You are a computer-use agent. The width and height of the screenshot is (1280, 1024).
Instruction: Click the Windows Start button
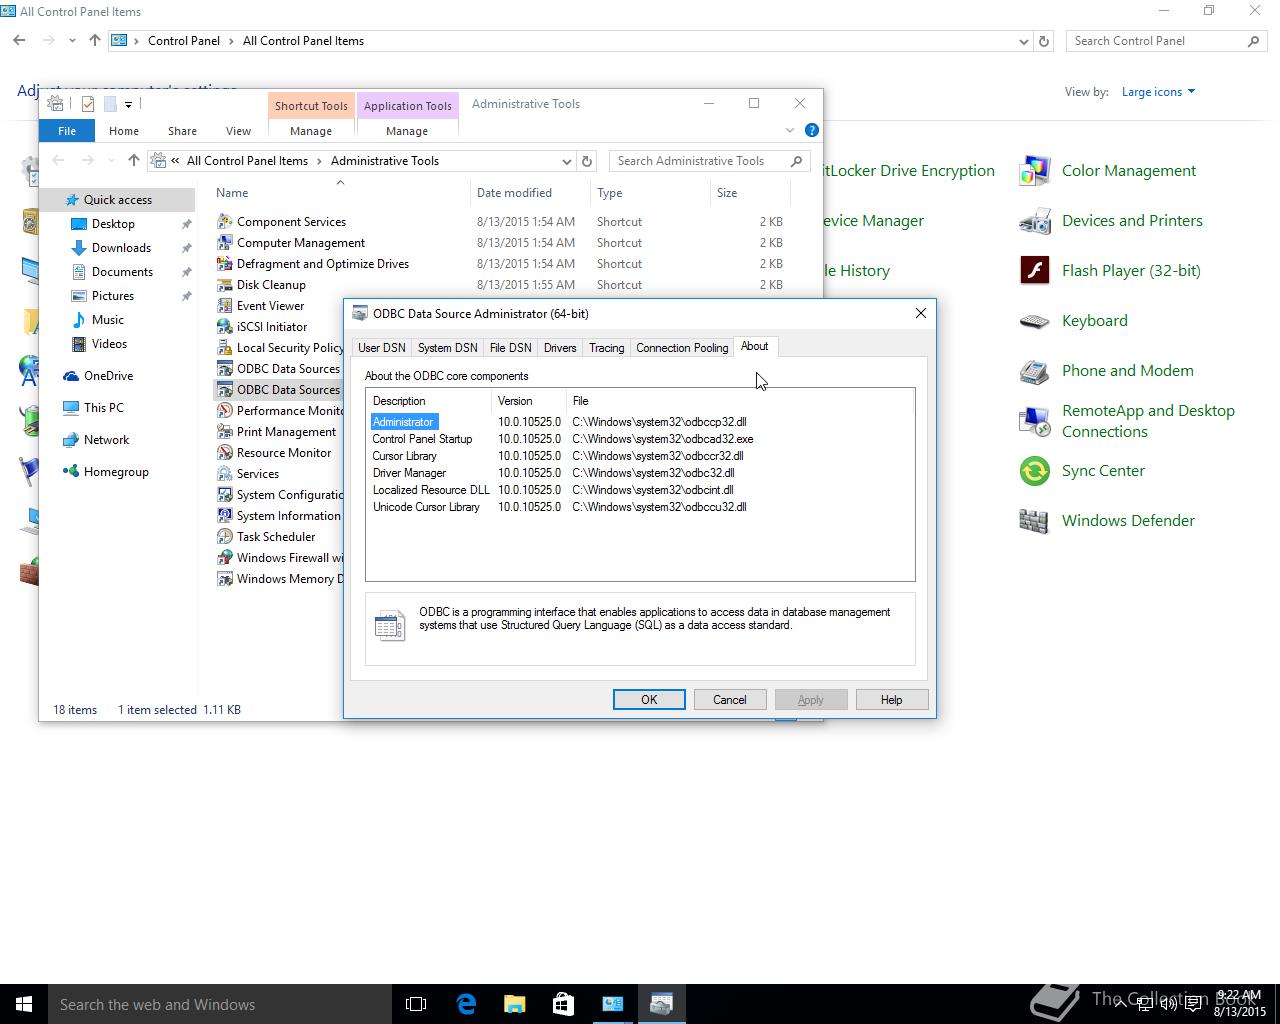click(x=24, y=1004)
